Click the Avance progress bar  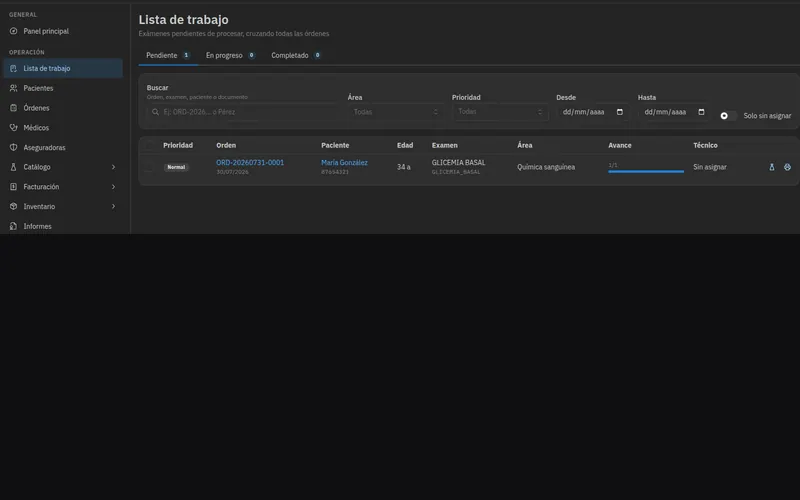click(x=646, y=171)
